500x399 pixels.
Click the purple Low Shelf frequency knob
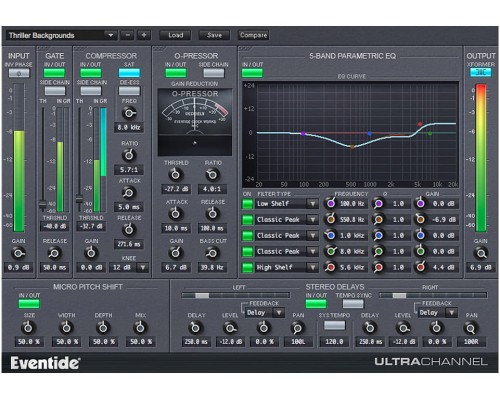pyautogui.click(x=331, y=203)
